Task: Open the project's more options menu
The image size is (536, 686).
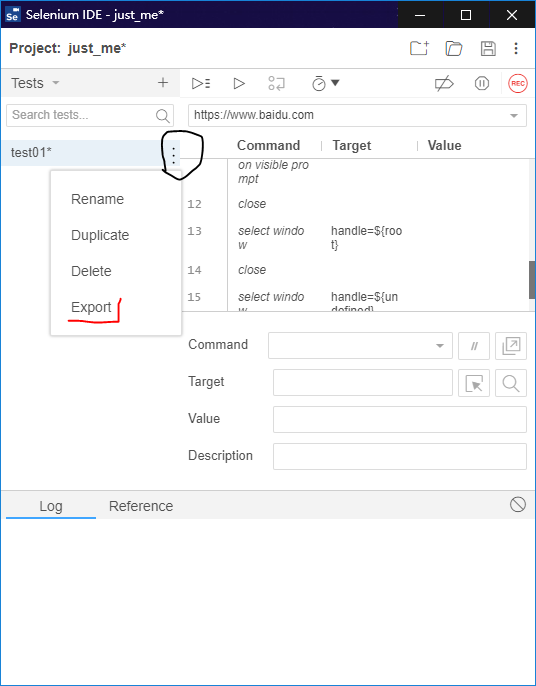Action: [x=516, y=48]
